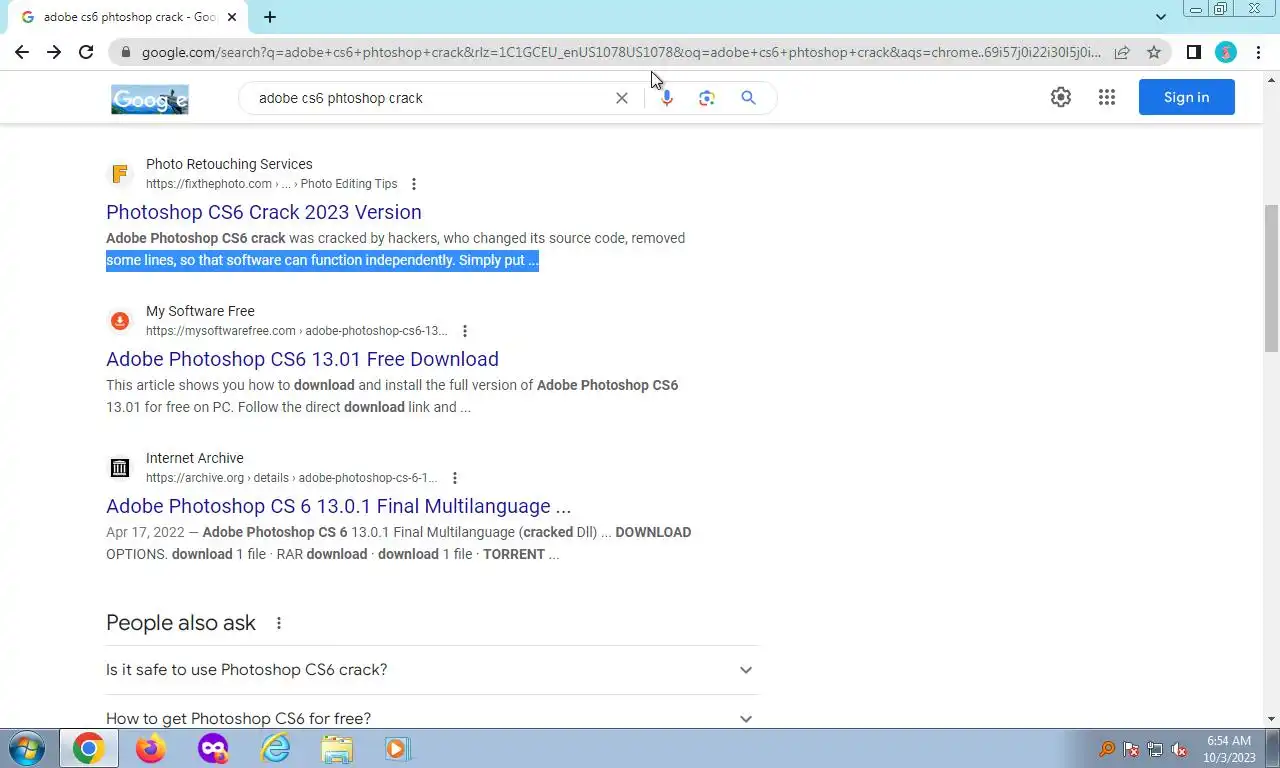Click the scrollbar down arrow
Screen dimensions: 1280x768
tap(1271, 719)
